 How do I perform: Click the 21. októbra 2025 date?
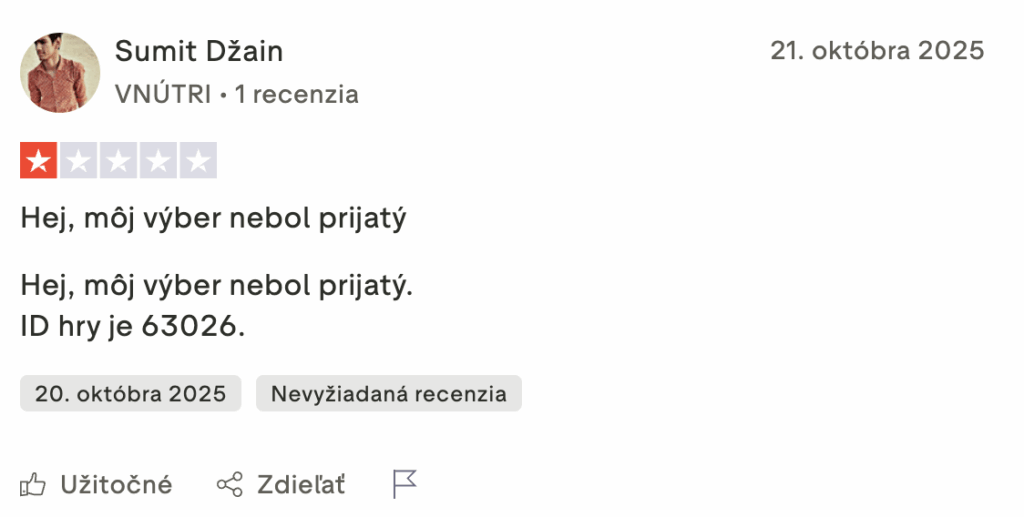point(877,50)
